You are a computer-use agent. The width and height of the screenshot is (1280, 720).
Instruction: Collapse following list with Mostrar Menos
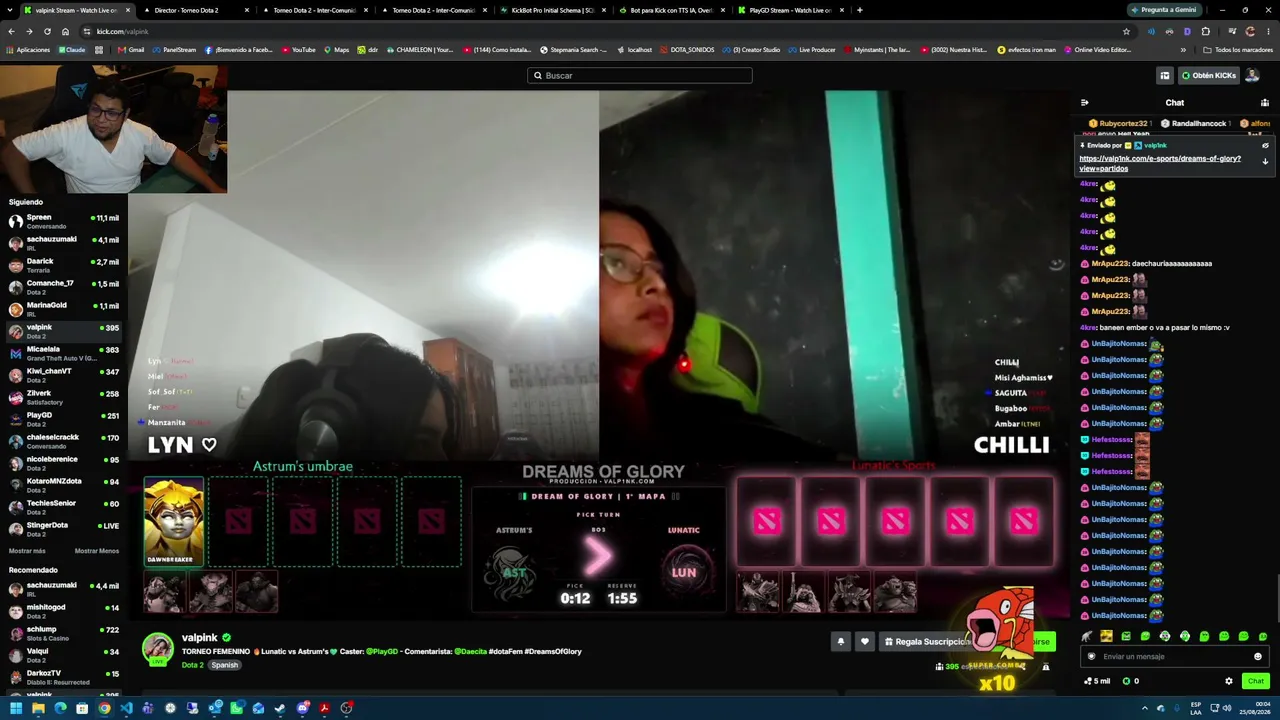pyautogui.click(x=97, y=551)
